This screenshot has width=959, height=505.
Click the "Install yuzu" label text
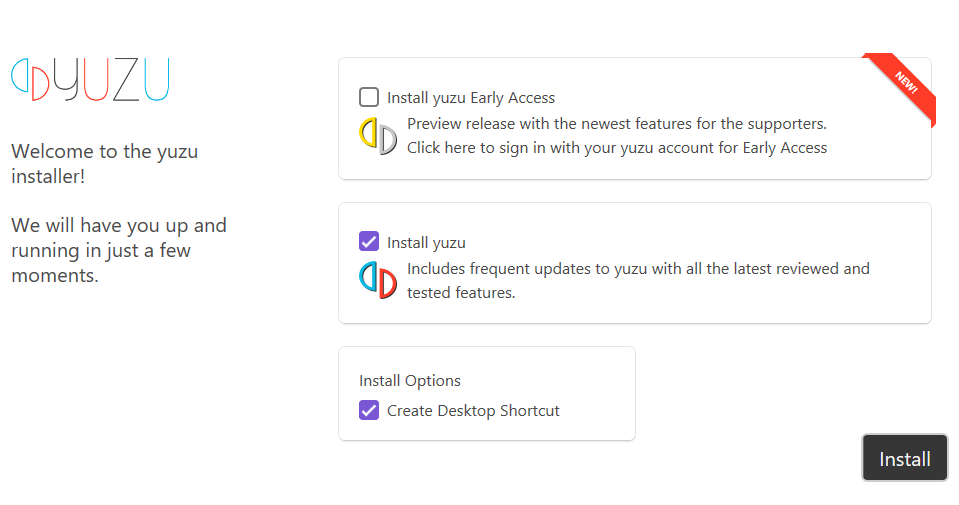[426, 242]
